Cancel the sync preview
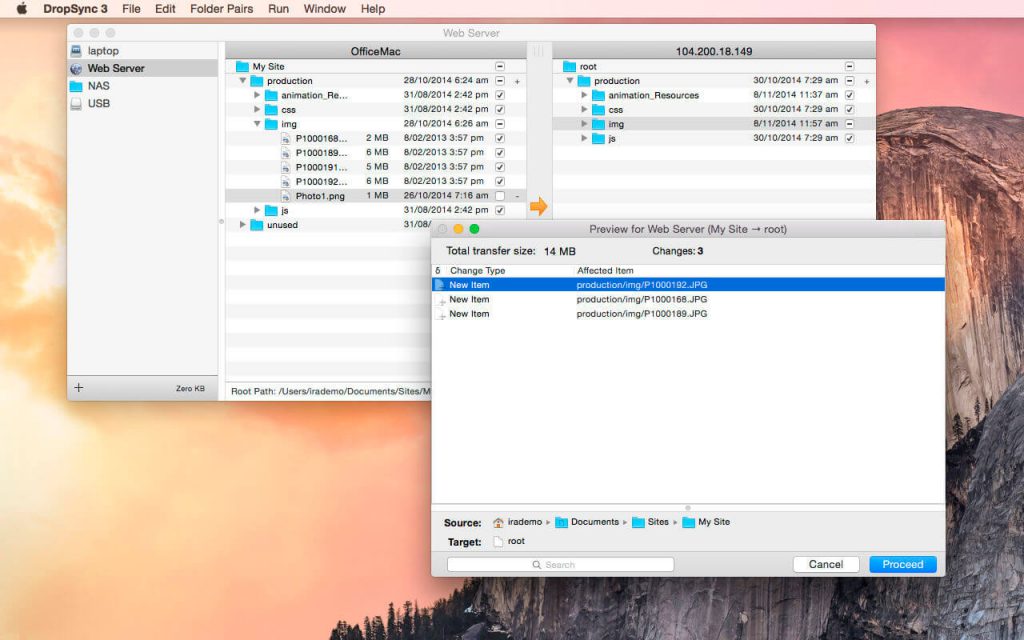This screenshot has width=1024, height=640. point(825,564)
